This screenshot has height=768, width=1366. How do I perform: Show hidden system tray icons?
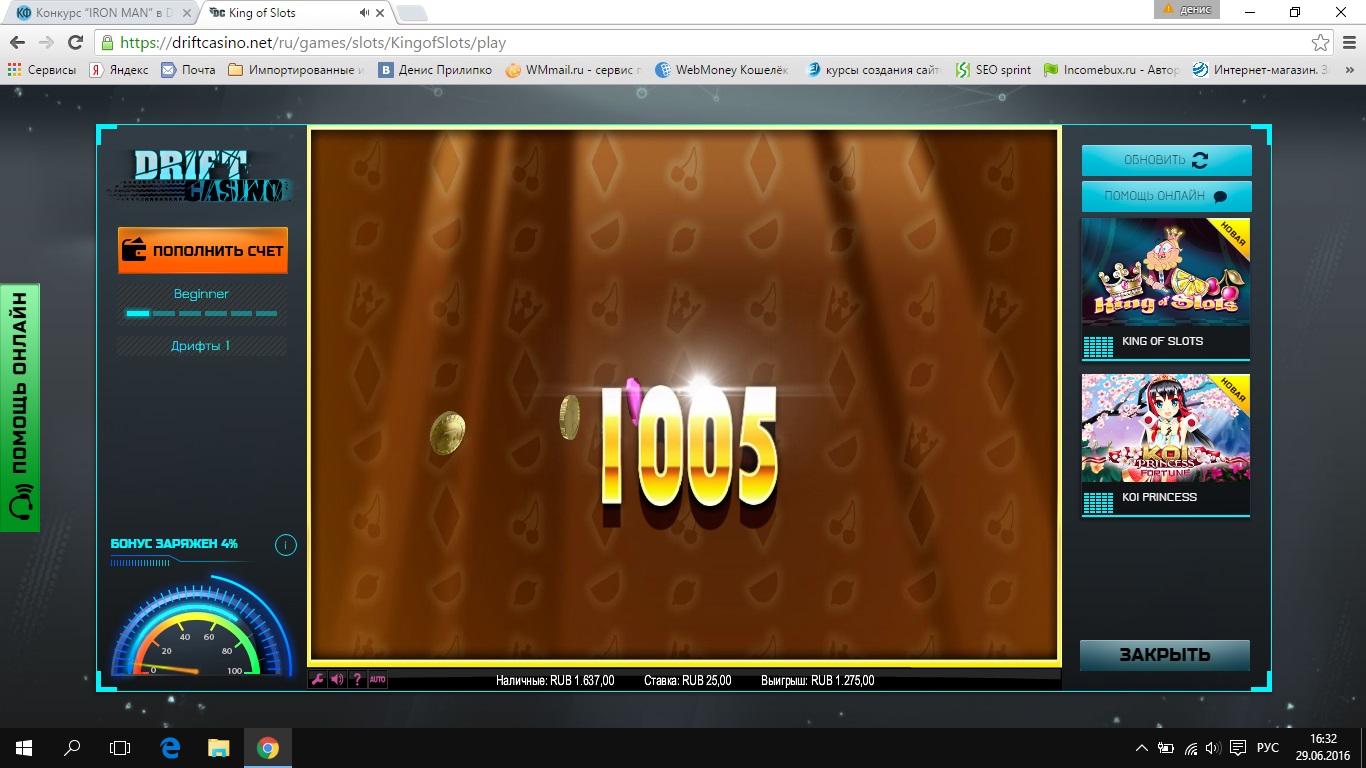(x=1142, y=748)
